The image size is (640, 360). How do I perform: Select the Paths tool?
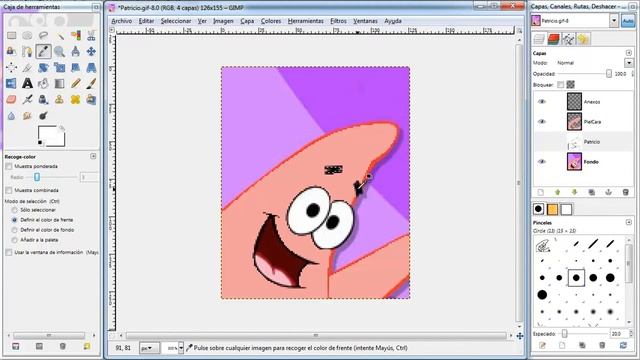27,51
